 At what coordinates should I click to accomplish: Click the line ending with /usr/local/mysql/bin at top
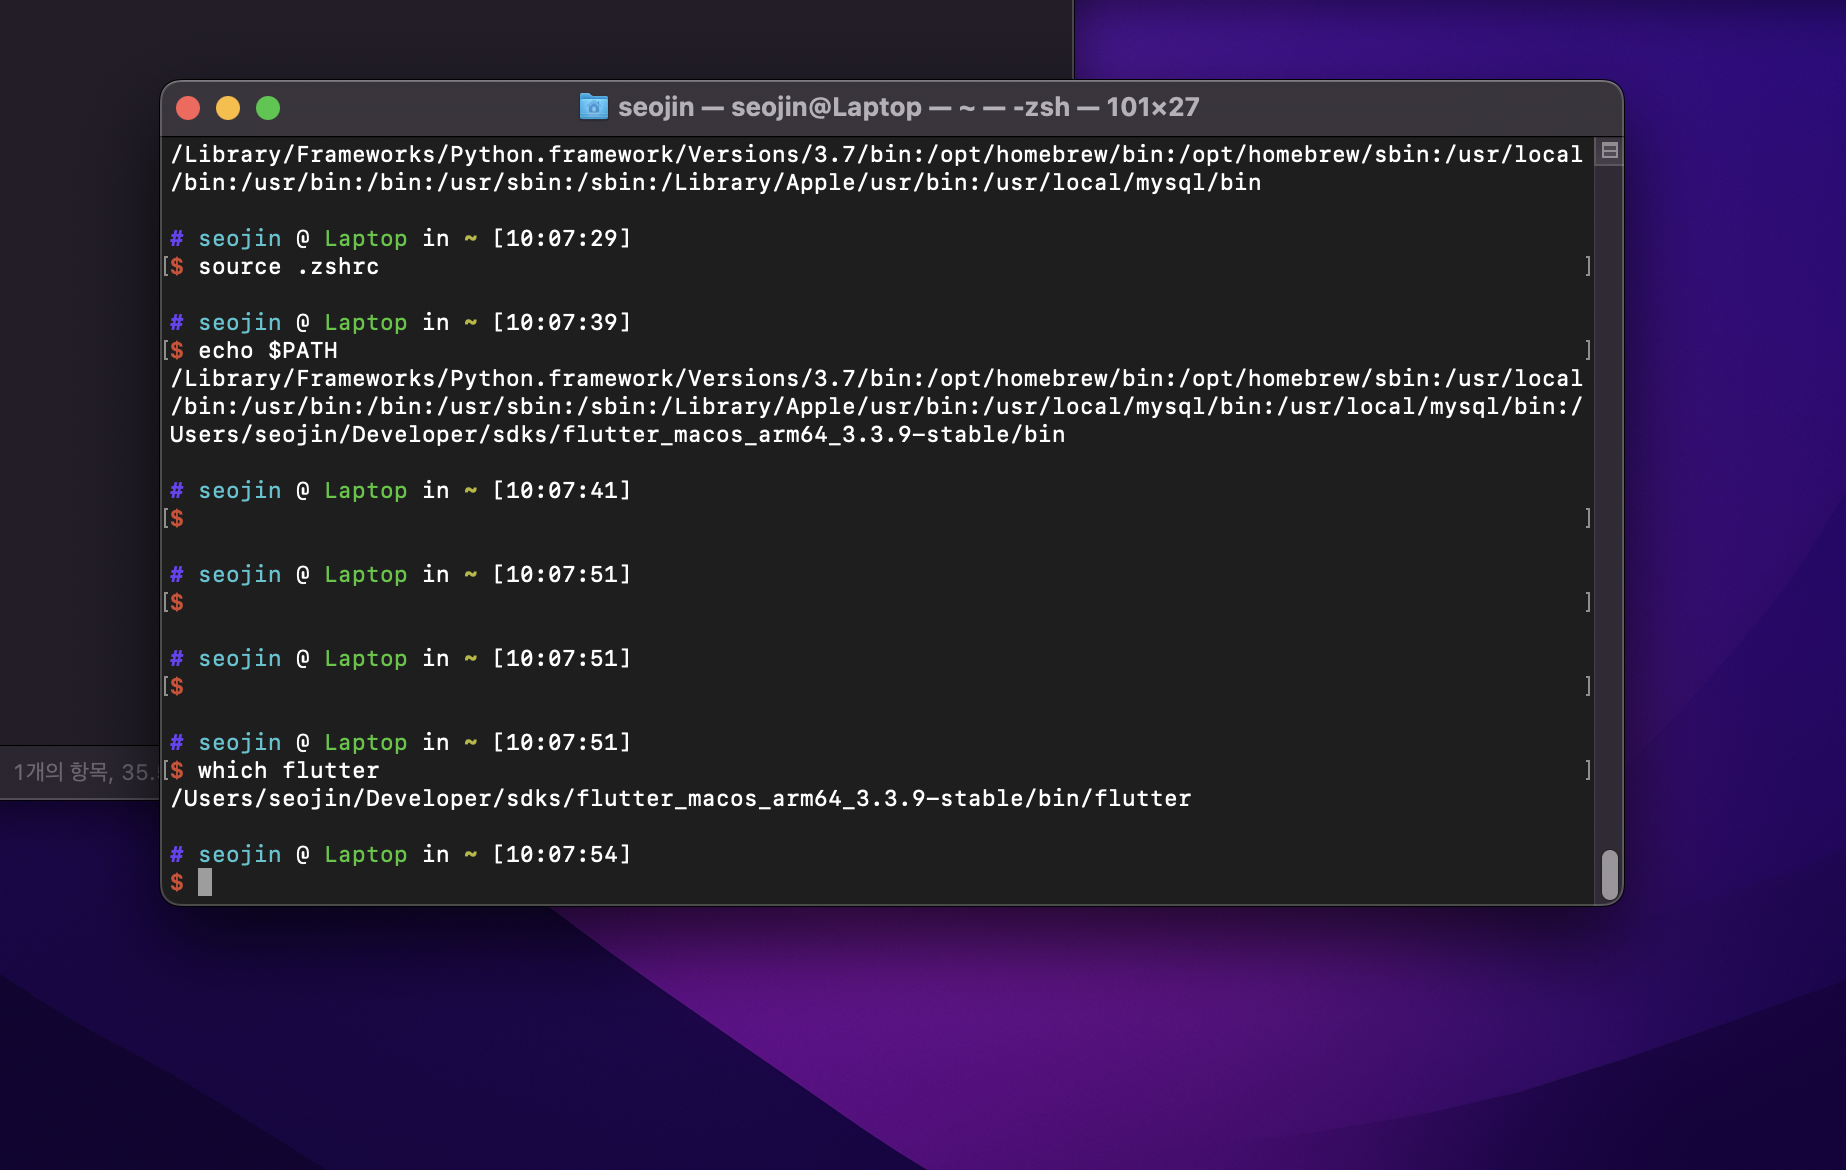coord(716,183)
